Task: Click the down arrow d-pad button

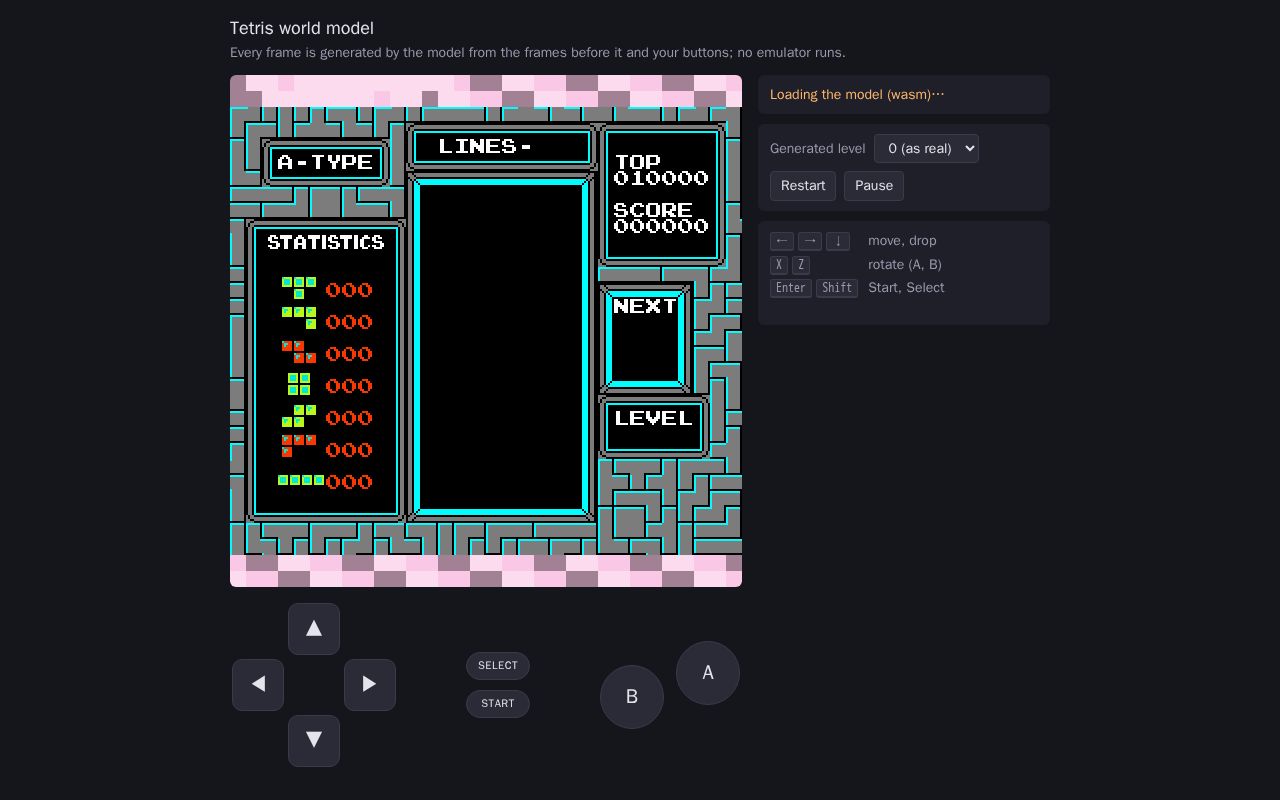Action: point(314,741)
